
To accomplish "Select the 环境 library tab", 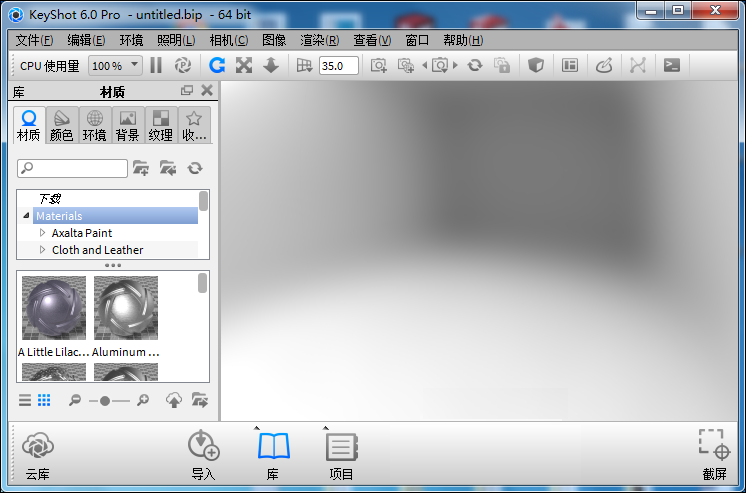I will pyautogui.click(x=95, y=126).
